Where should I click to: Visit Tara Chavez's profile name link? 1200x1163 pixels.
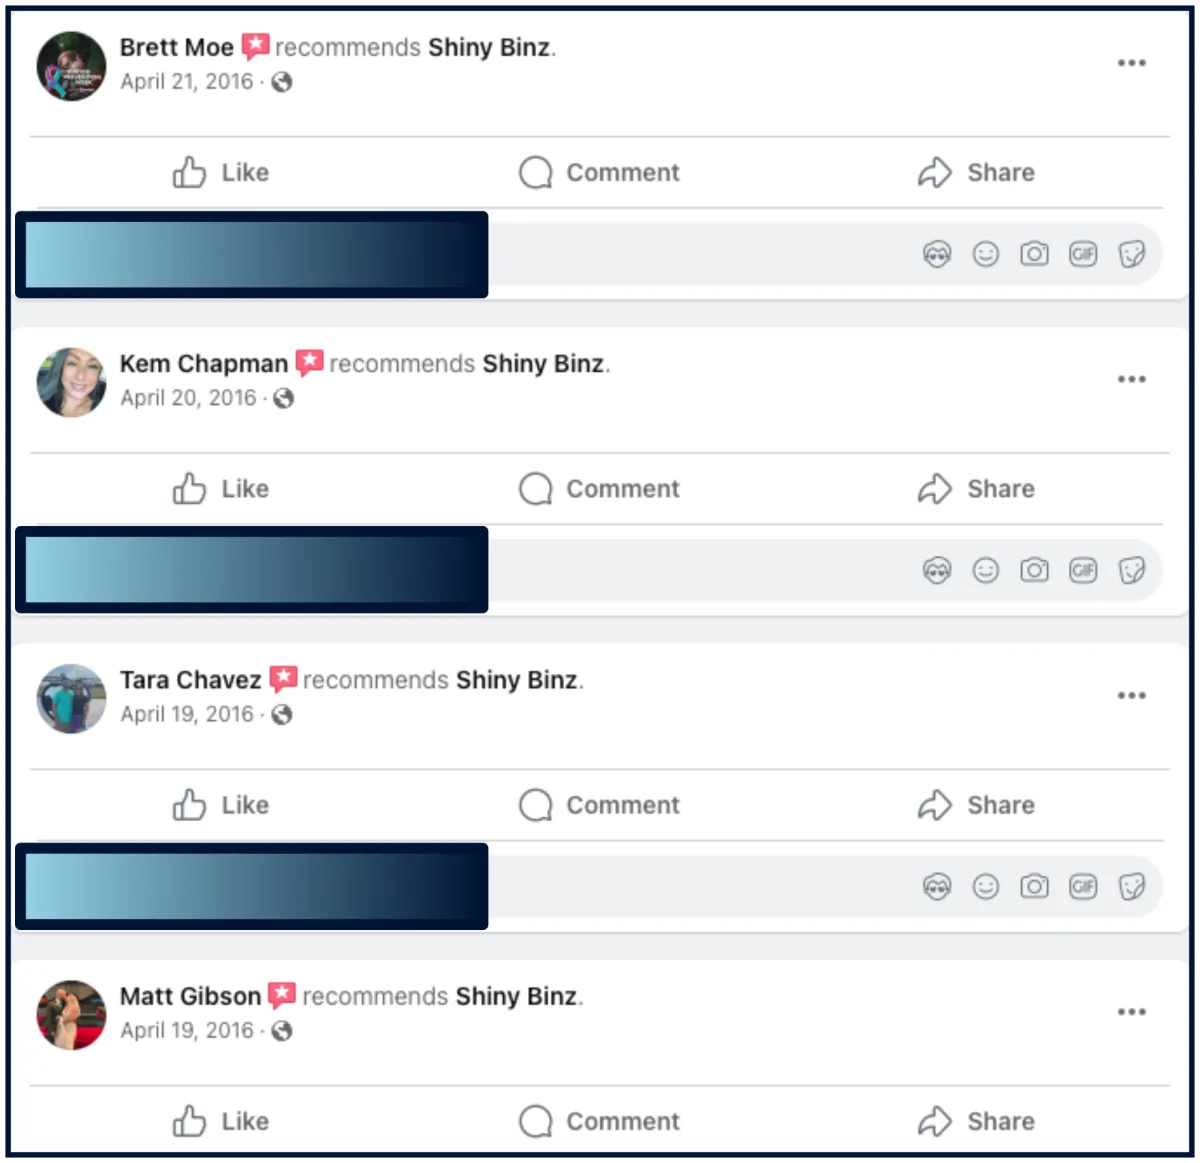[190, 680]
